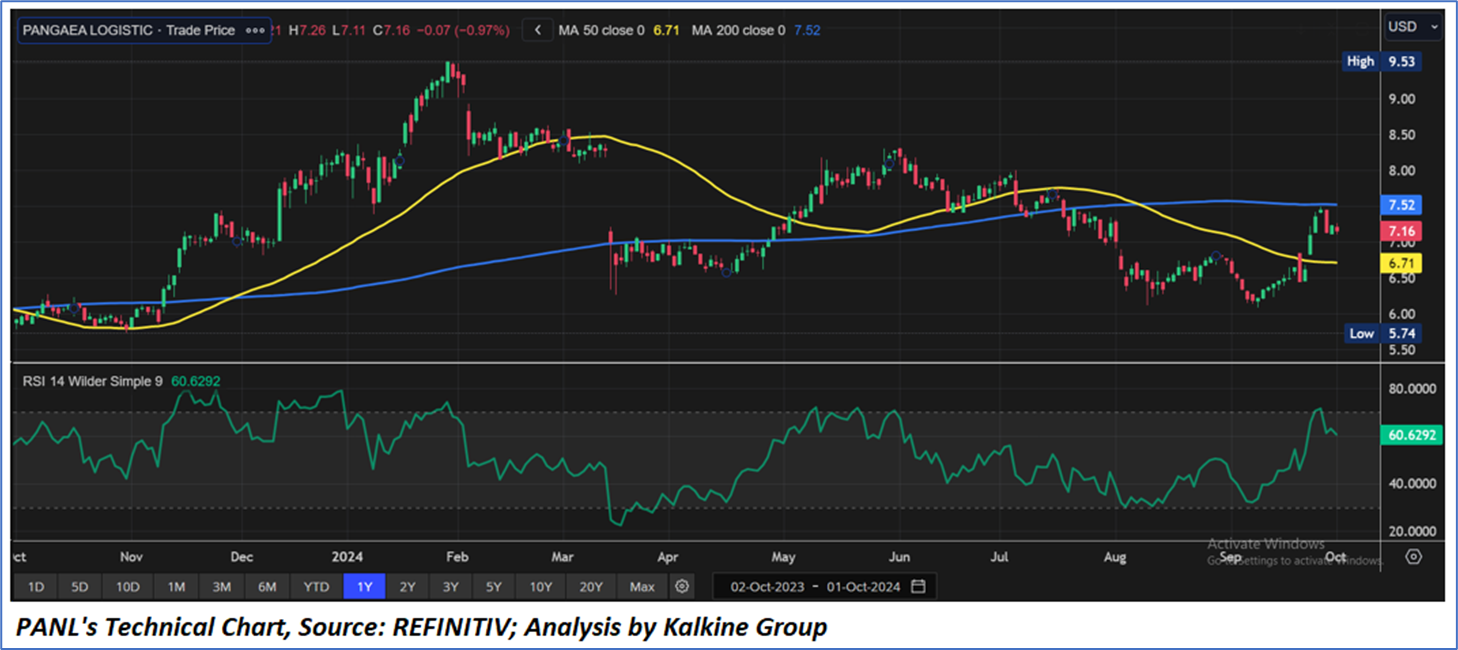Select the PANGAEA LOGISTIC Trade Price symbol box
The width and height of the screenshot is (1458, 650).
pos(144,31)
